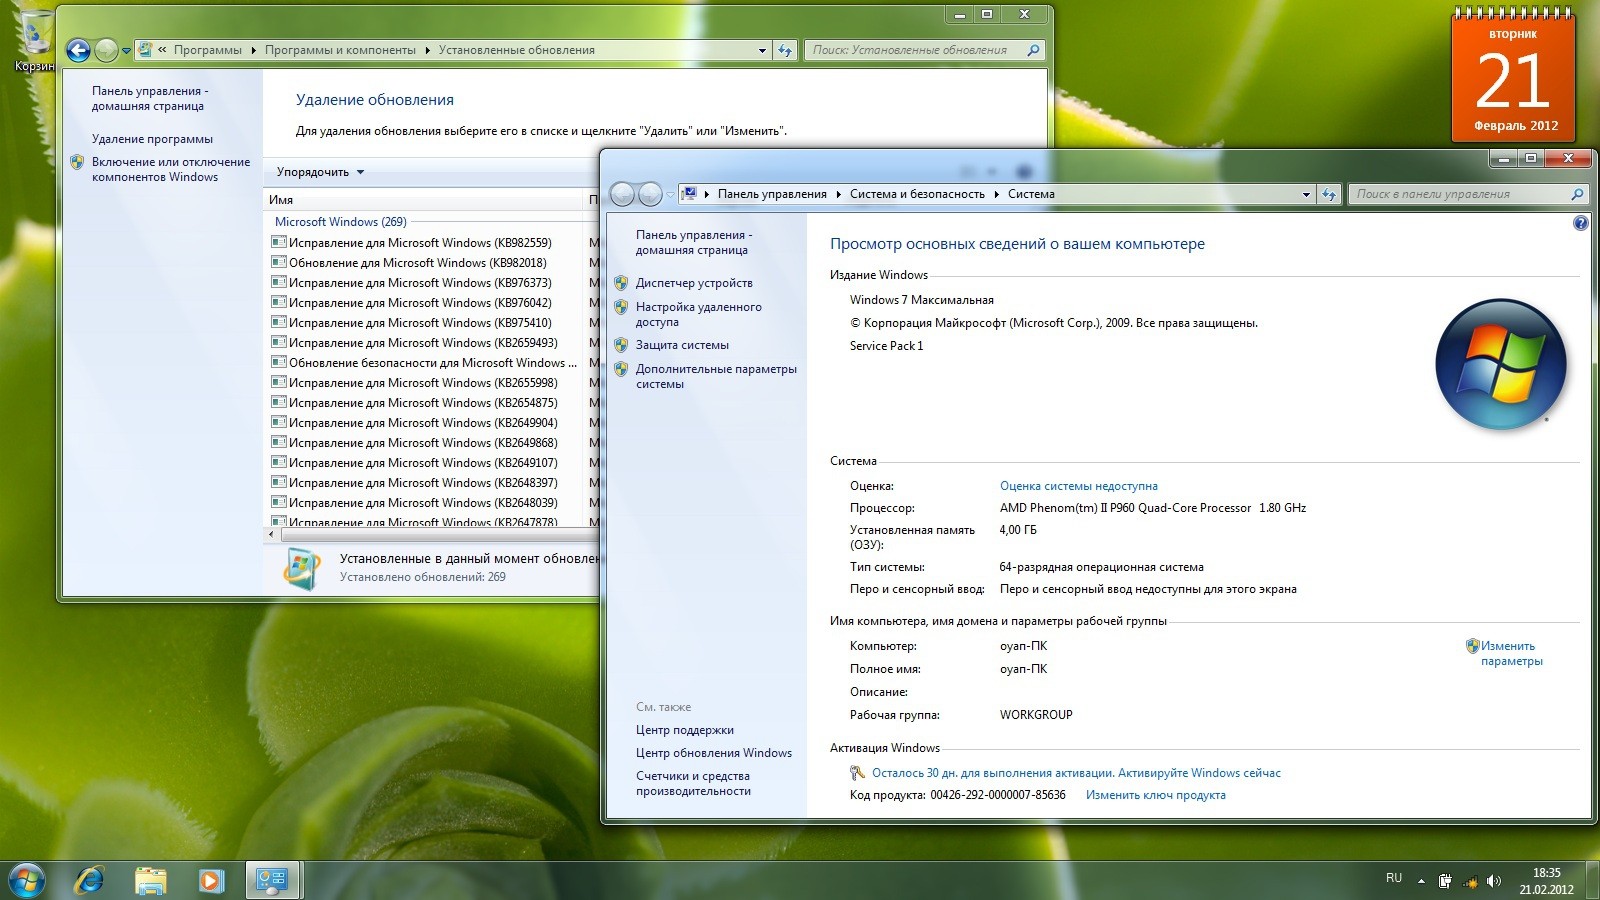The height and width of the screenshot is (900, 1600).
Task: Open Recycle Bin on desktop
Action: click(35, 40)
